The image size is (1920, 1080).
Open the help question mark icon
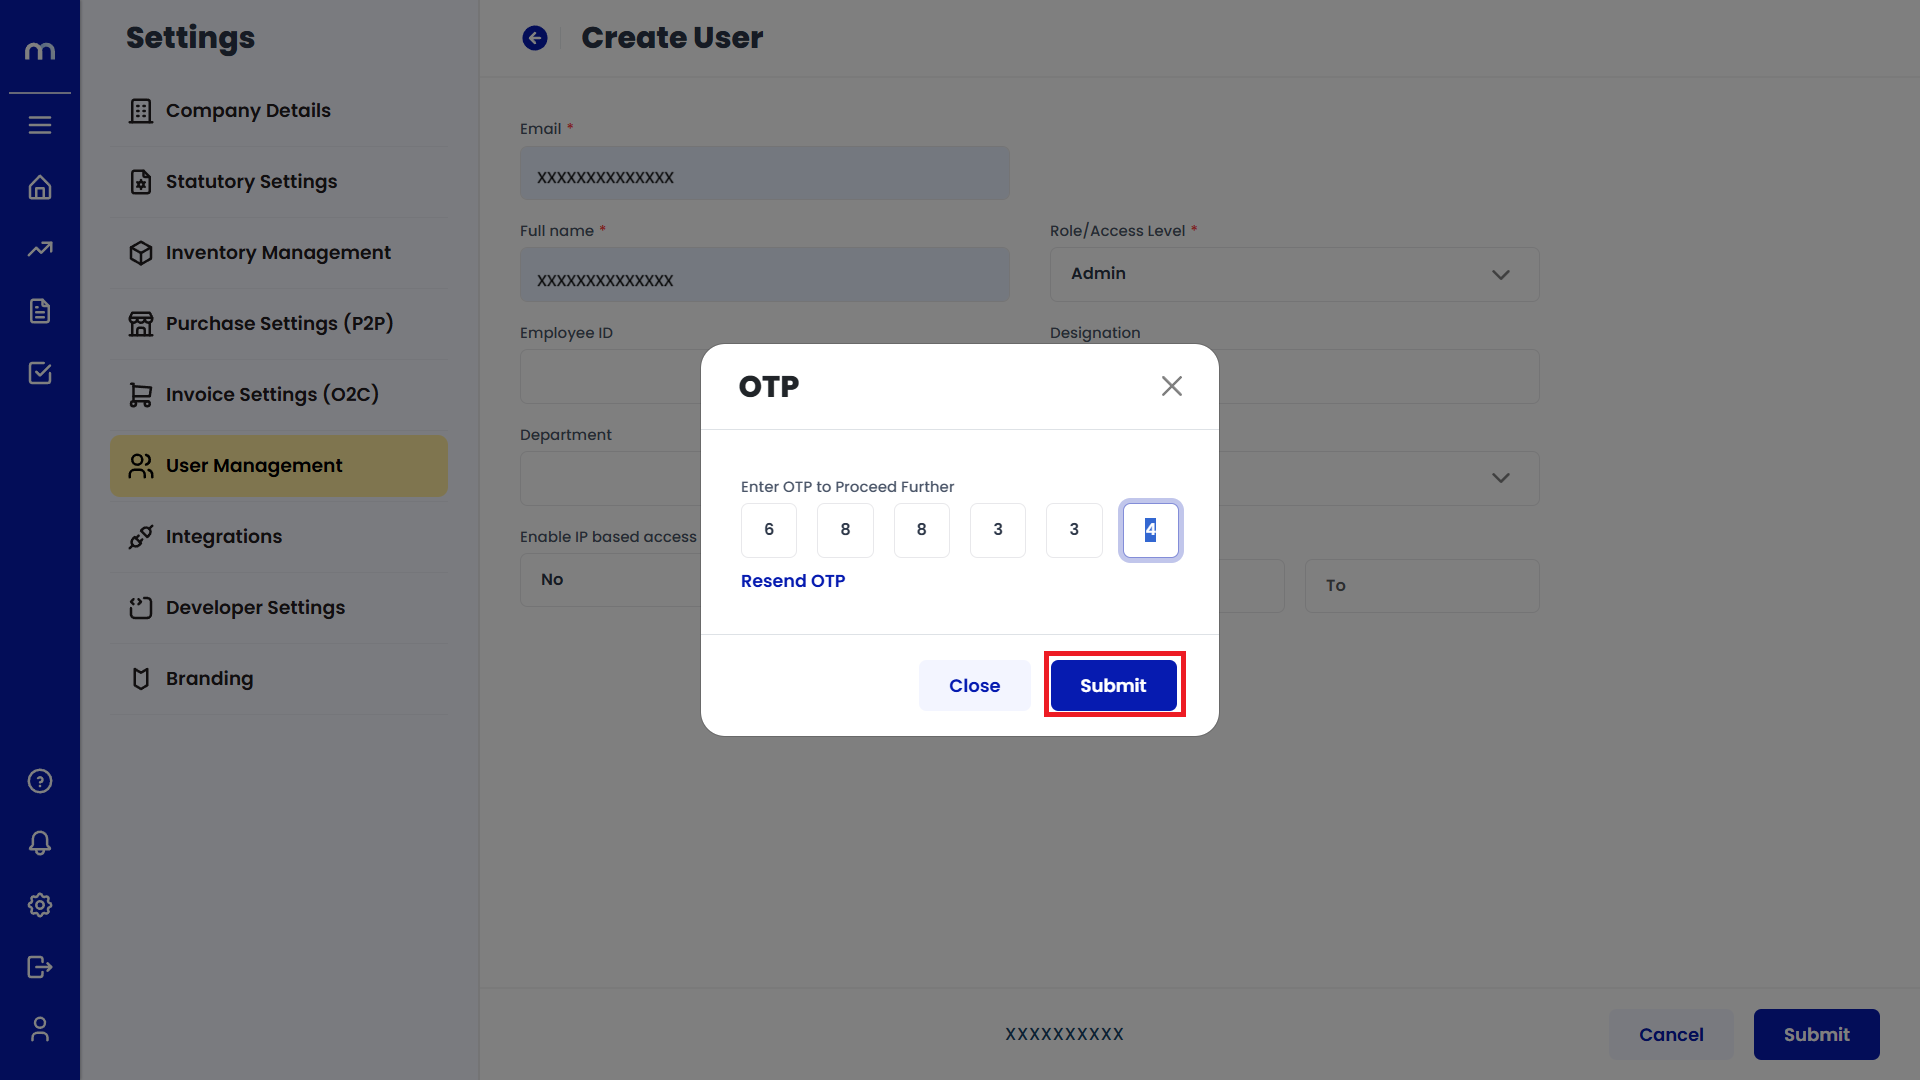click(x=40, y=781)
